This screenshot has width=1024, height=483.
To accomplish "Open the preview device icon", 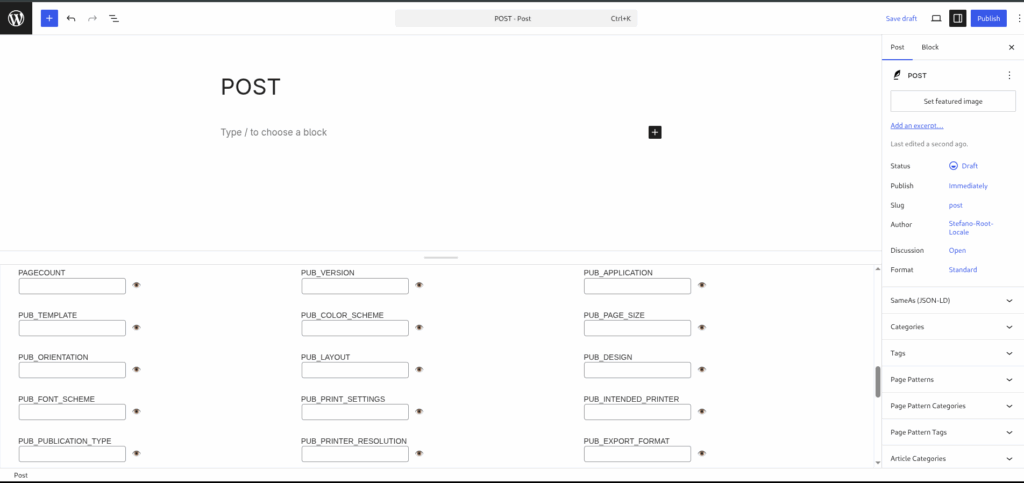I will [x=936, y=18].
